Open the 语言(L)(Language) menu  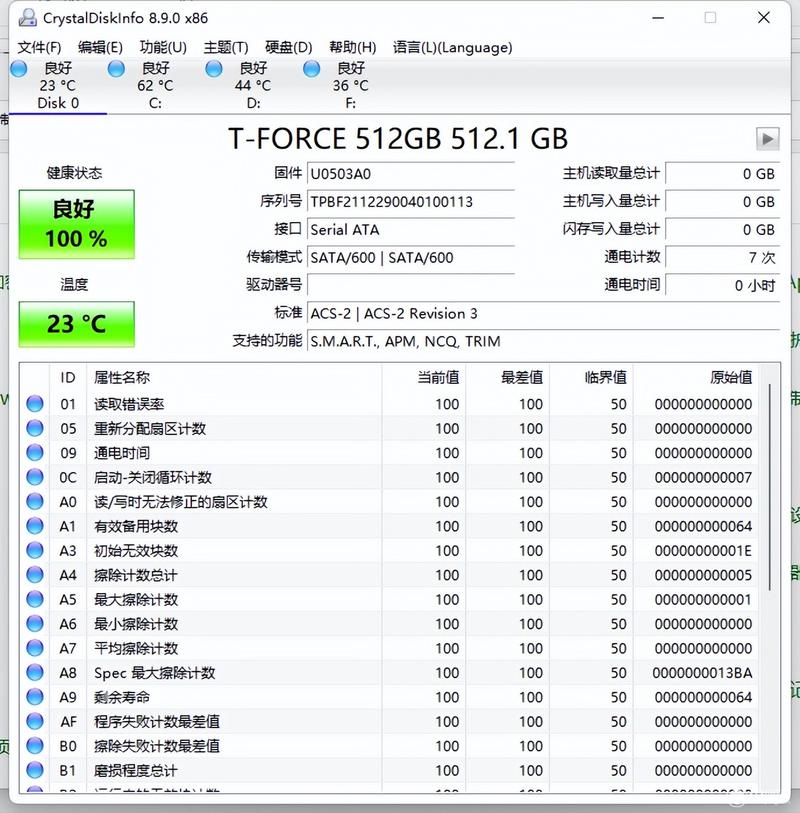pyautogui.click(x=452, y=48)
